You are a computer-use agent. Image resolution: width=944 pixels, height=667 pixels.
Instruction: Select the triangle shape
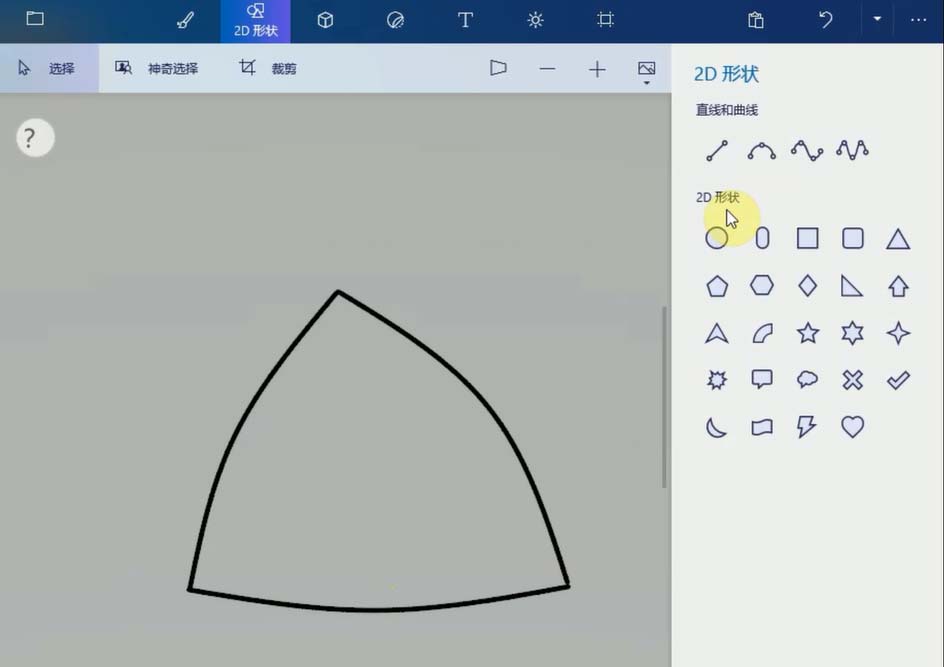click(898, 239)
